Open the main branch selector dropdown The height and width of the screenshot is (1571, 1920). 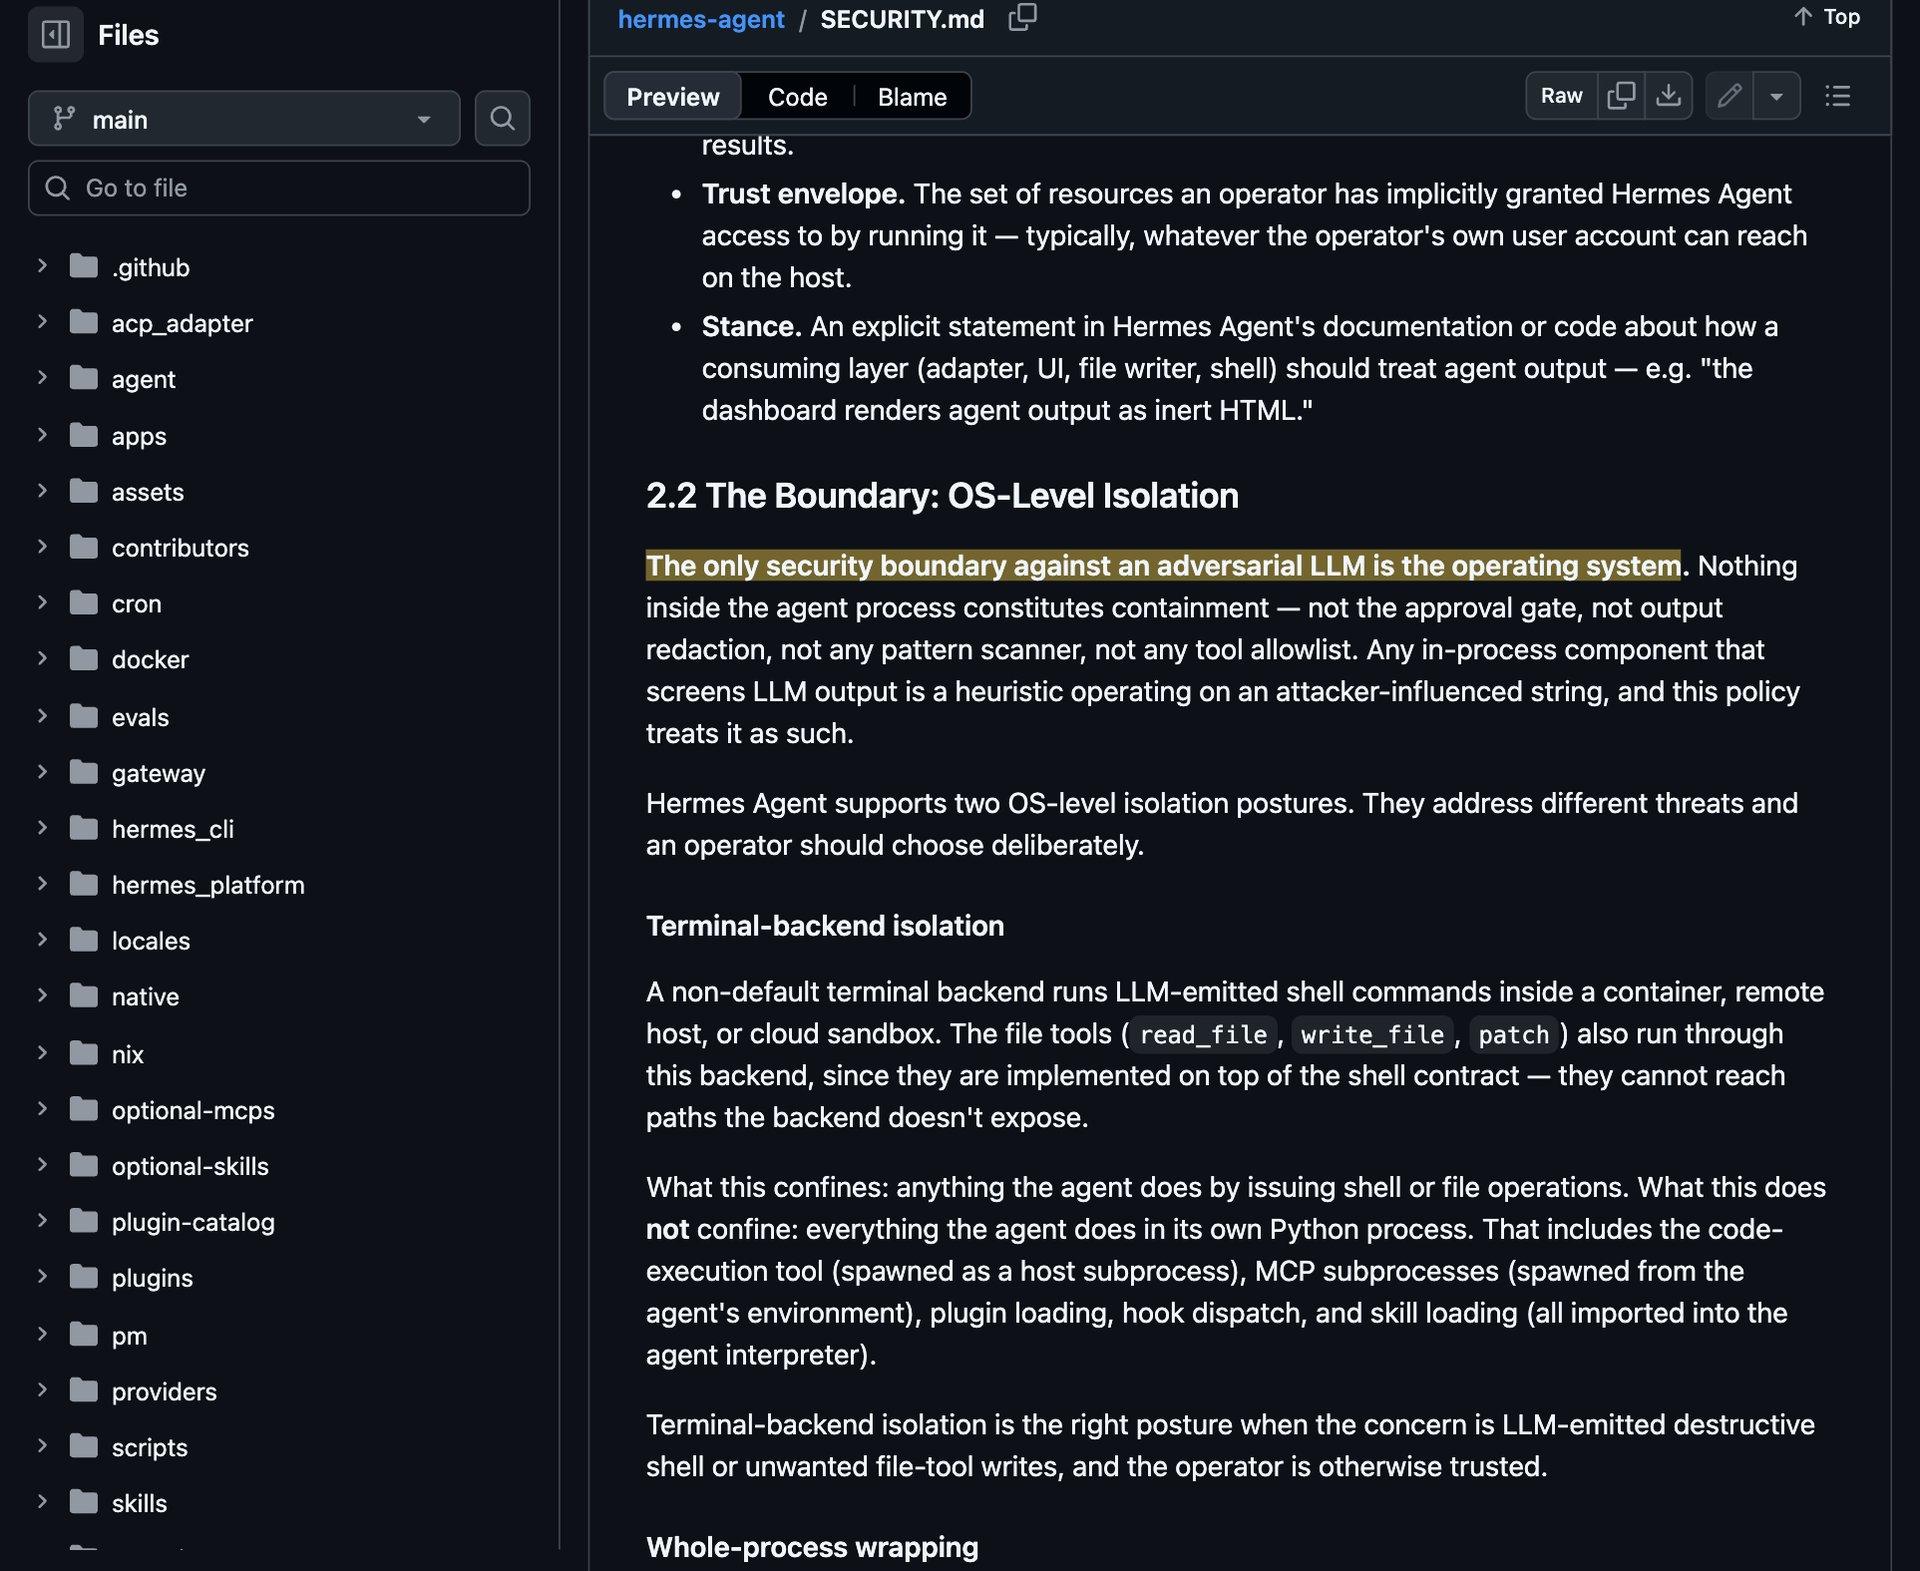(x=244, y=119)
